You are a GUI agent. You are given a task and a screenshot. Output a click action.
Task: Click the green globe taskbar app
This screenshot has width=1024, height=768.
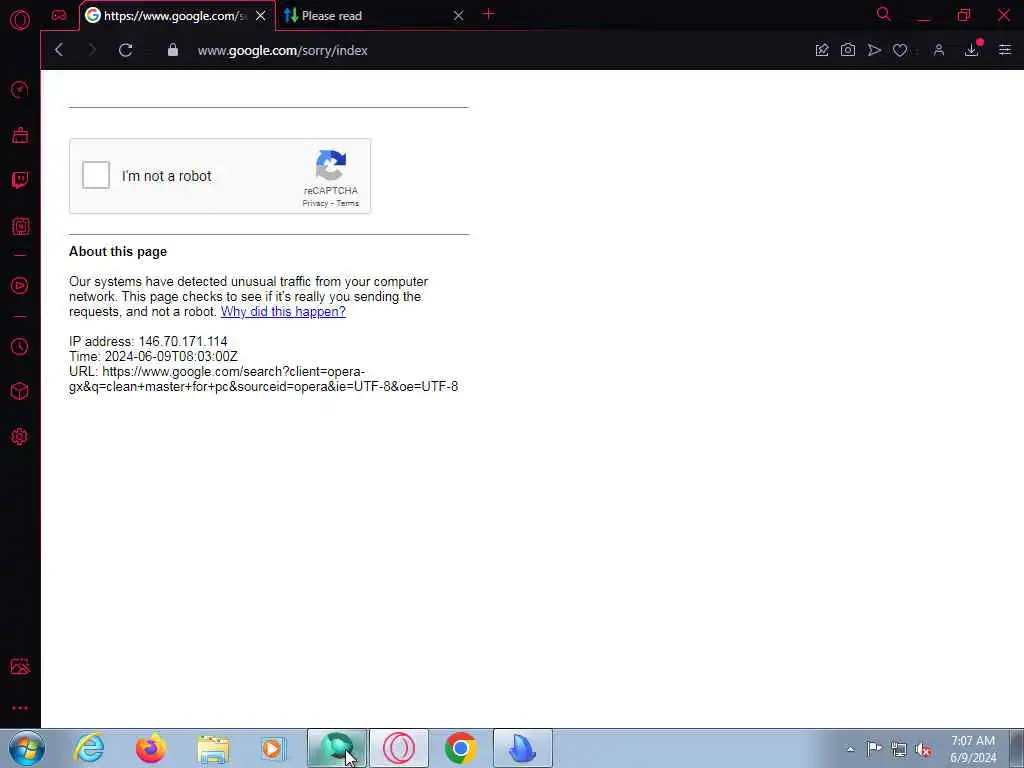[x=338, y=748]
